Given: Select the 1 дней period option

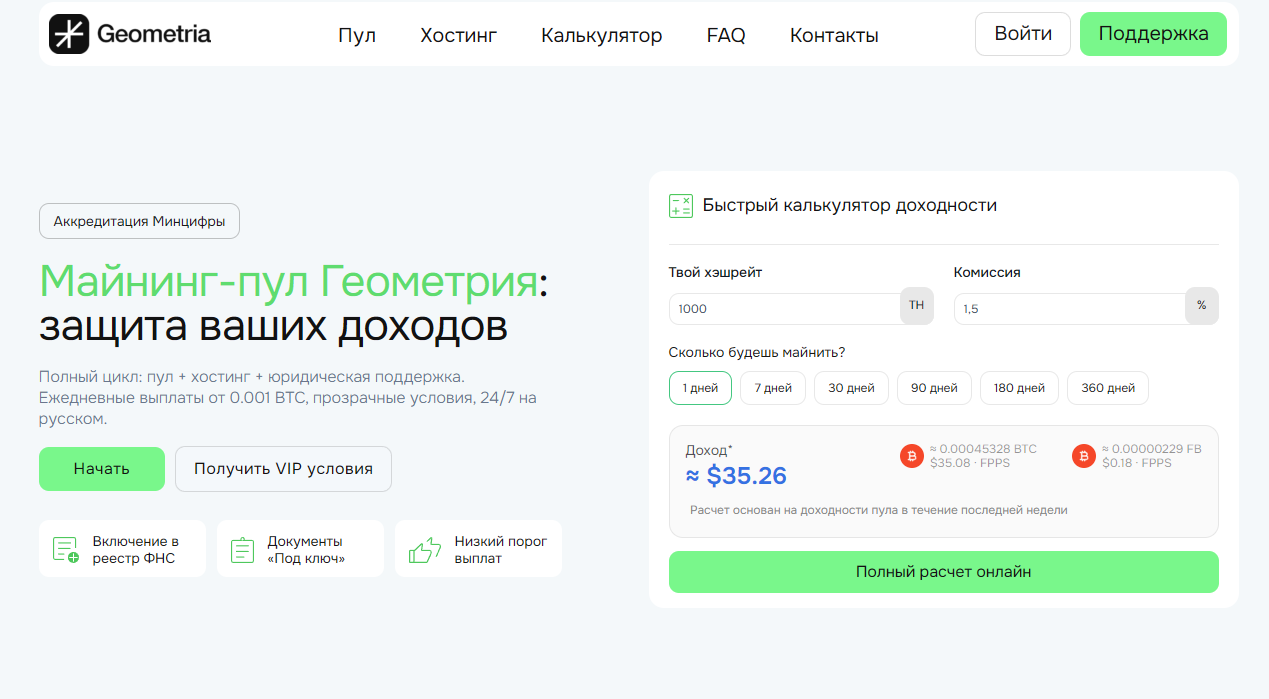Looking at the screenshot, I should 700,388.
